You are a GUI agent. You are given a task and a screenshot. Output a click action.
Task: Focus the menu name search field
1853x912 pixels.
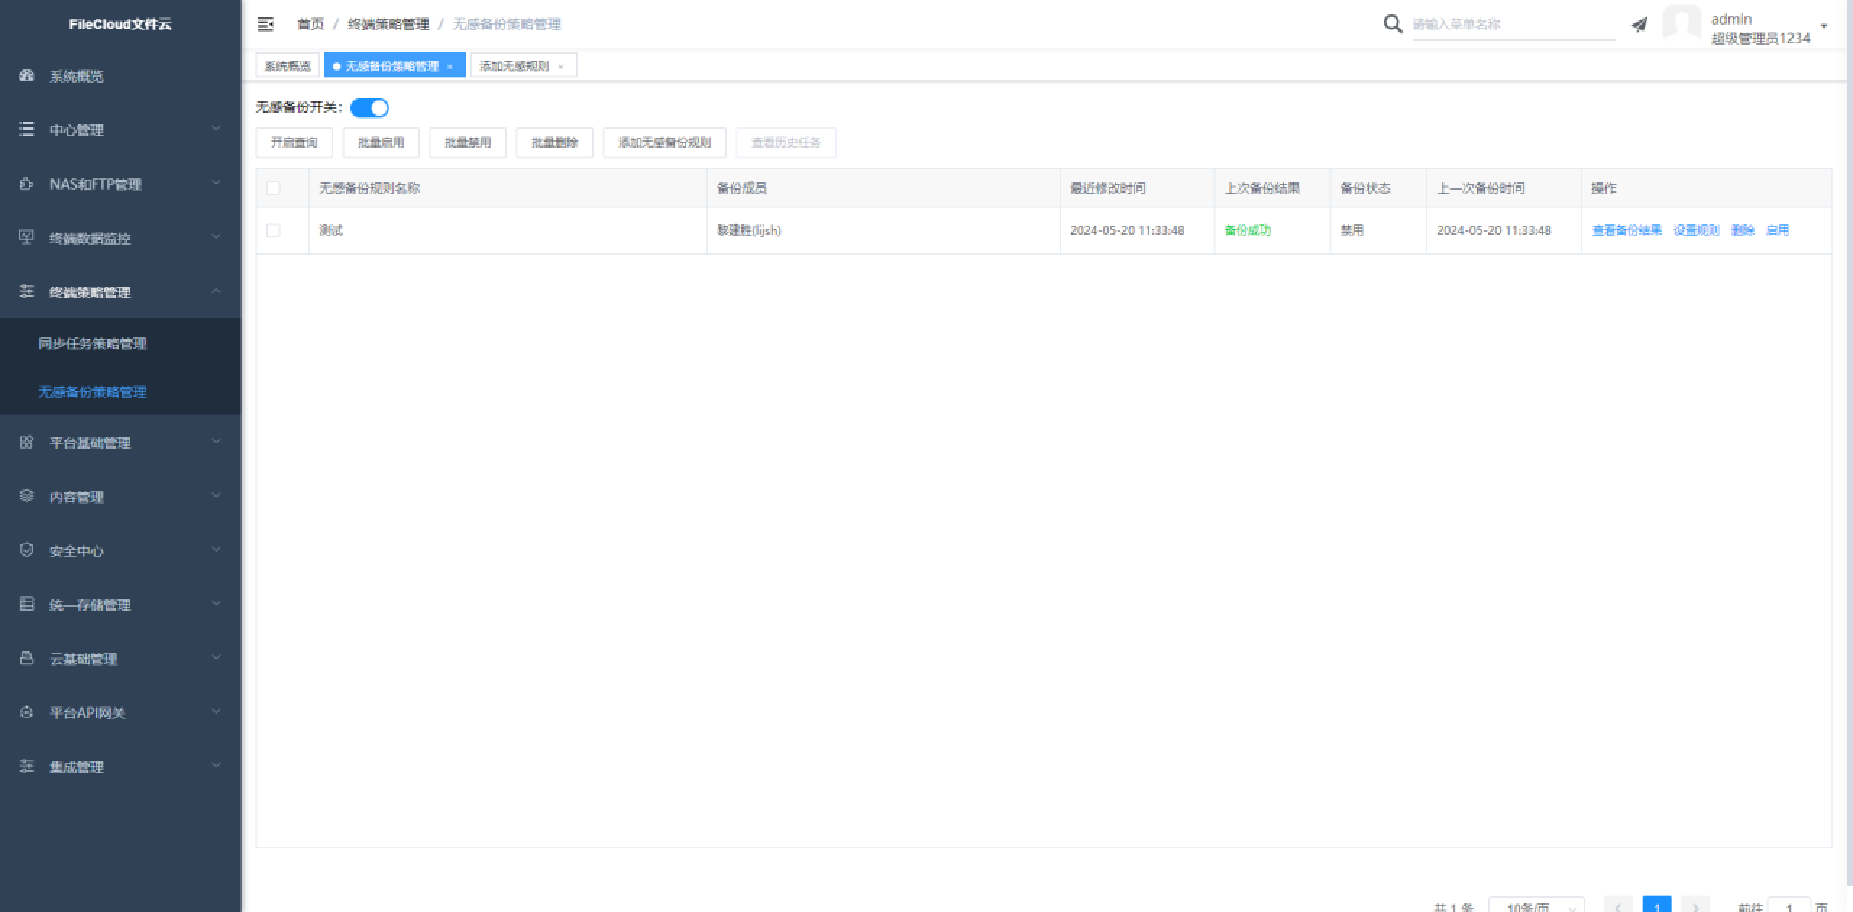pos(1512,24)
